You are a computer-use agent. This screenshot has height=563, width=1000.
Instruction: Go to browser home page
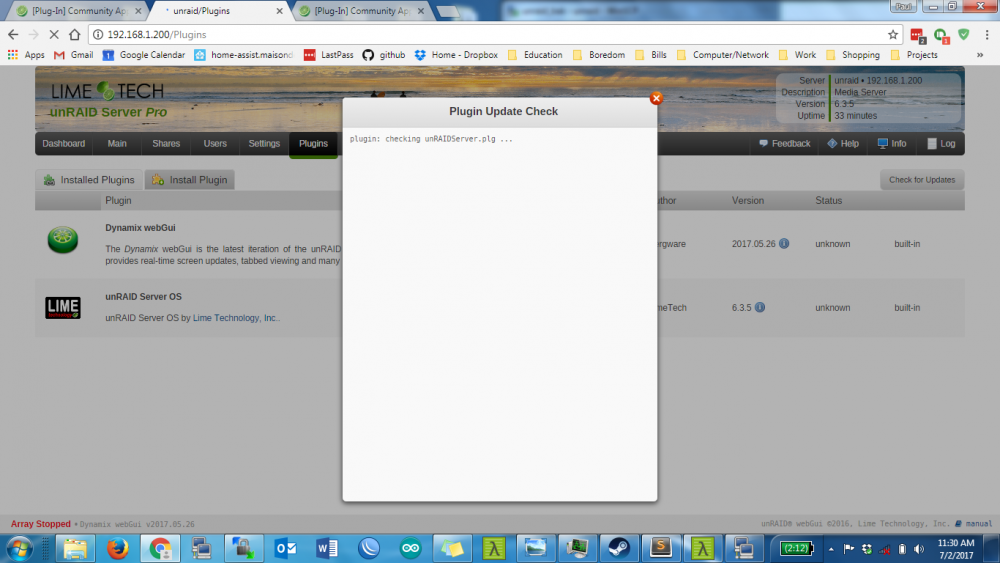tap(75, 34)
